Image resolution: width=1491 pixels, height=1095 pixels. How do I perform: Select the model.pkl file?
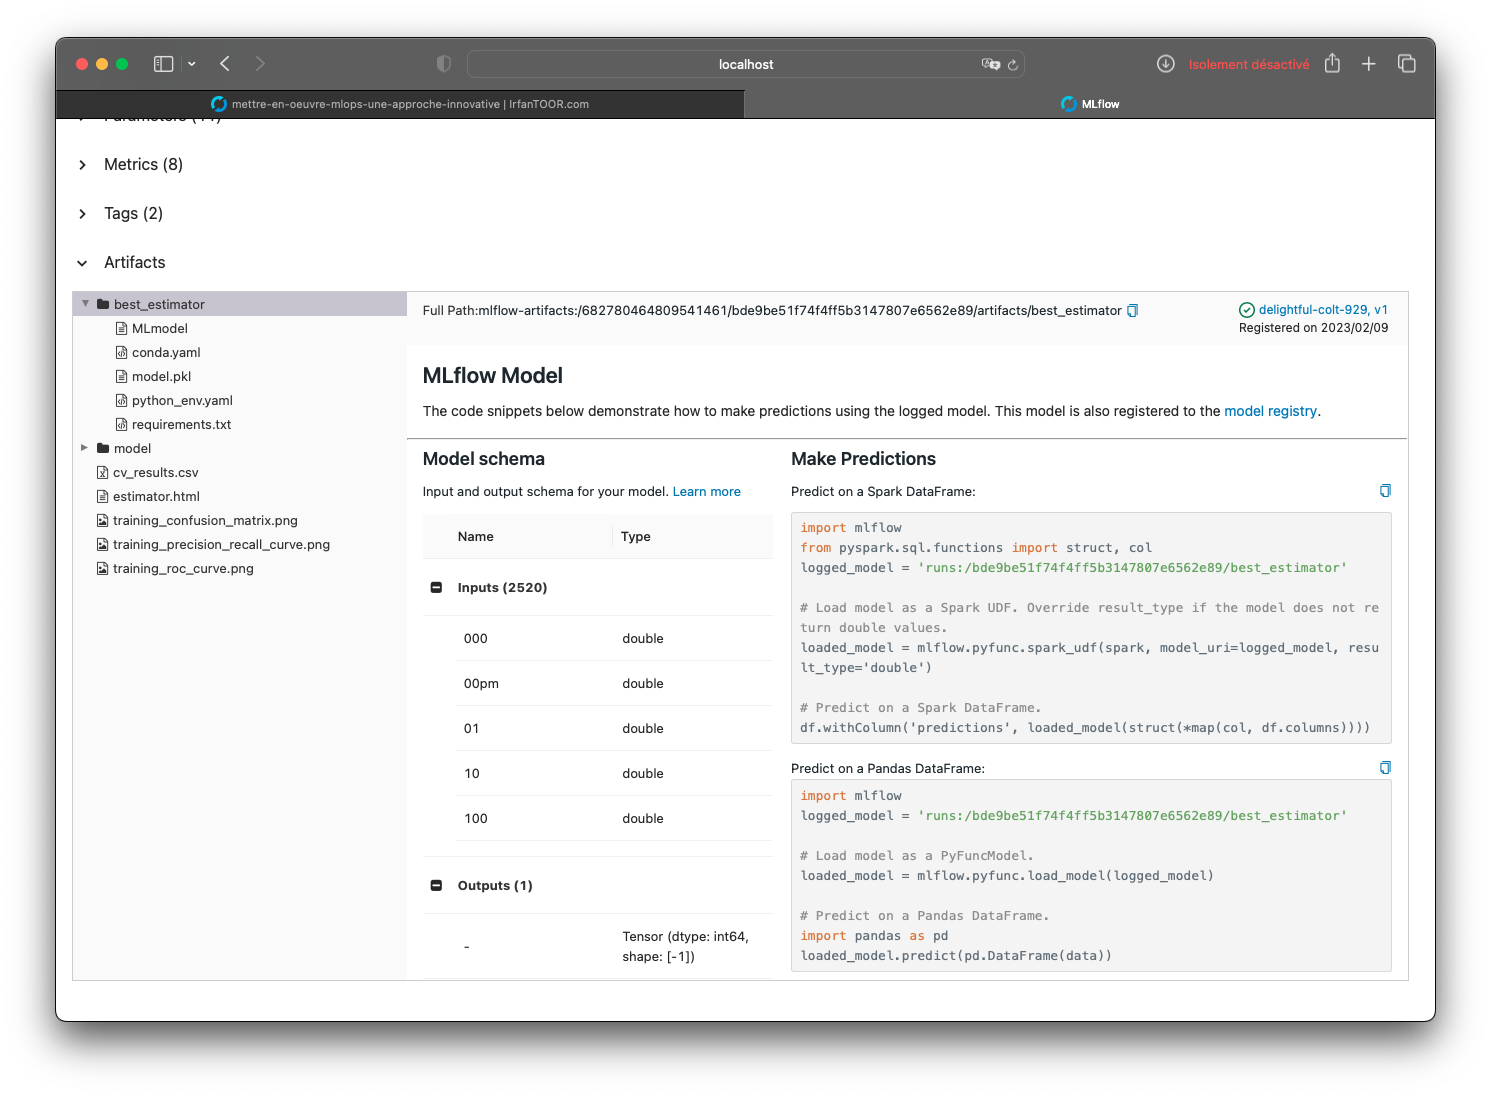[161, 376]
